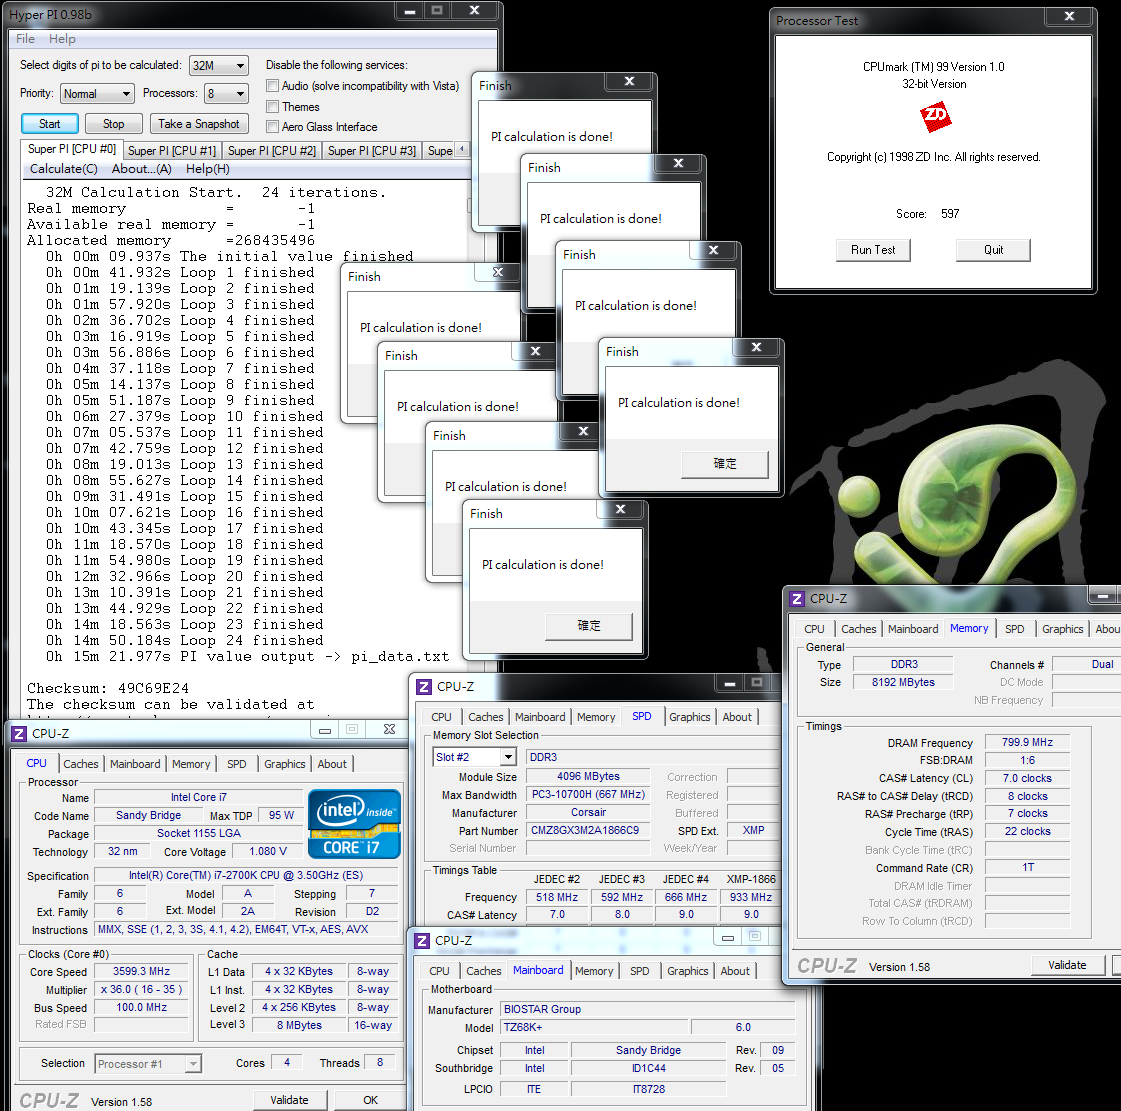Viewport: 1121px width, 1111px height.
Task: Click the Specification field i7-2700K CPU
Action: pos(246,876)
